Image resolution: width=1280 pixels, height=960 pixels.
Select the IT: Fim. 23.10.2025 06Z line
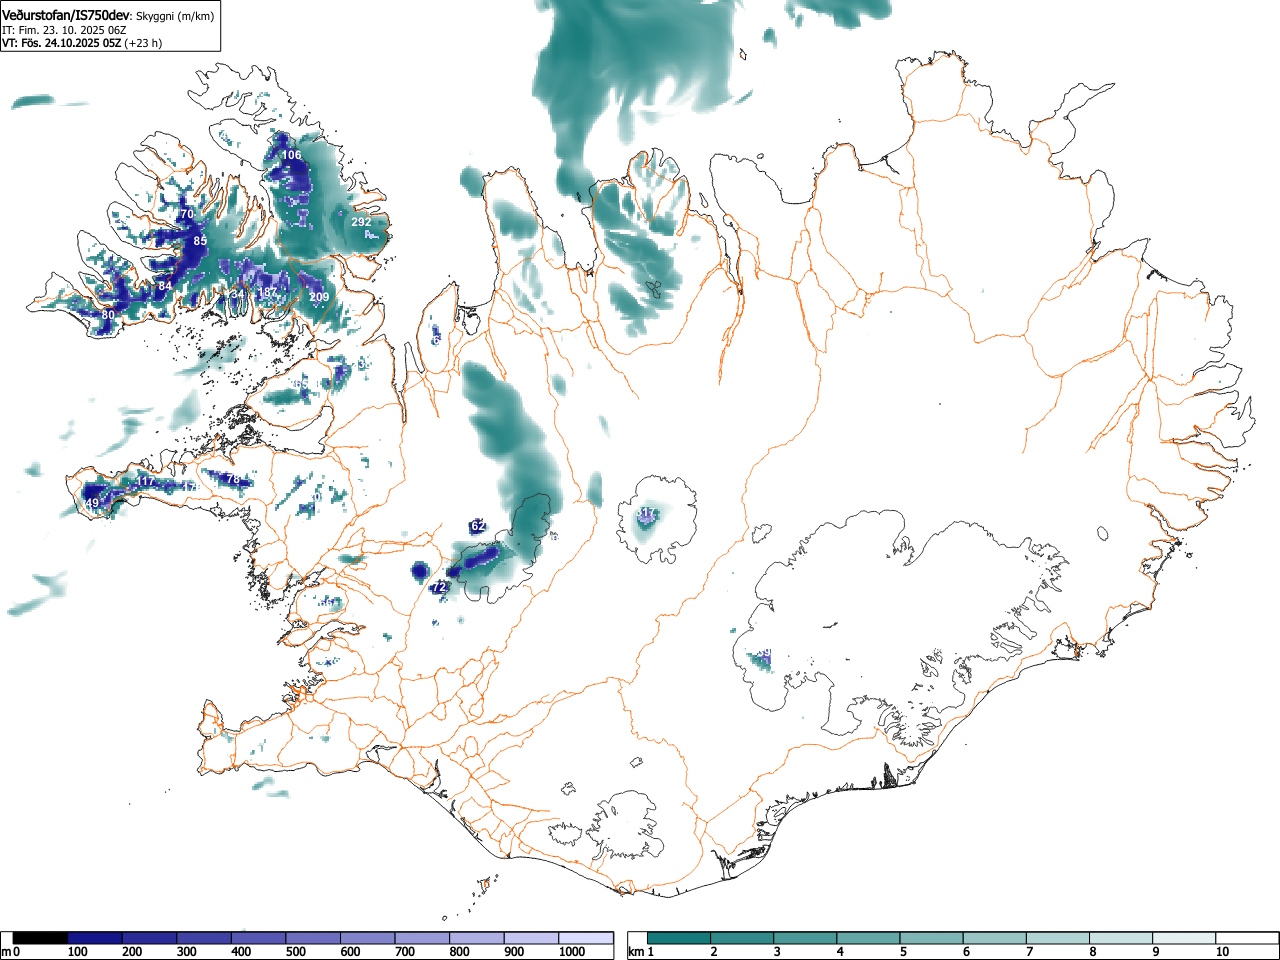coord(64,30)
